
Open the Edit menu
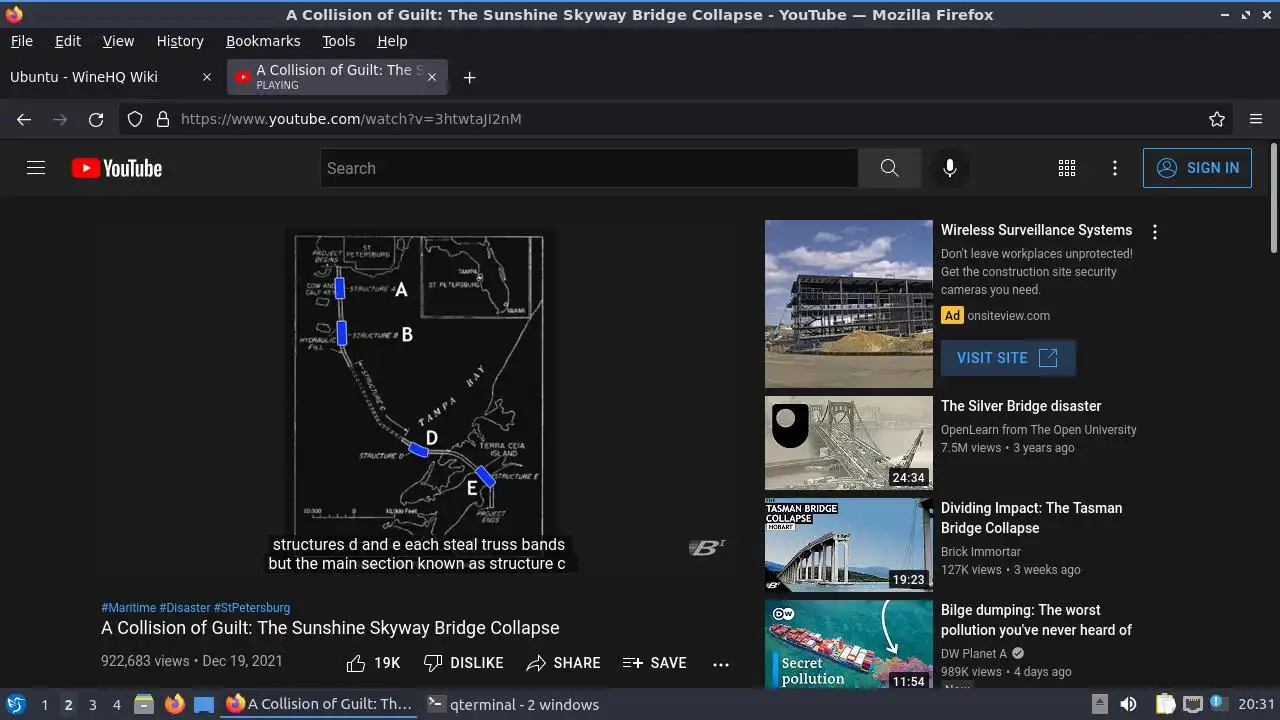[x=68, y=41]
